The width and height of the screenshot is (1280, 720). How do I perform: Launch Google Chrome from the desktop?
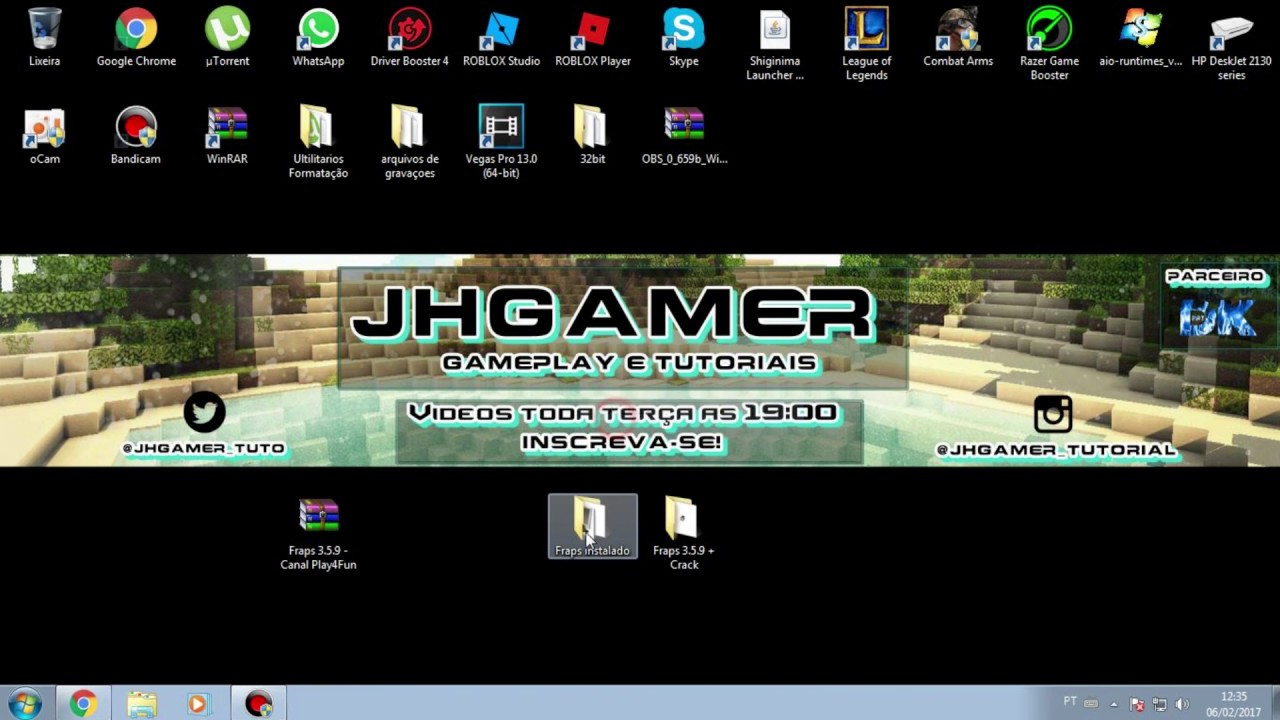(x=136, y=38)
